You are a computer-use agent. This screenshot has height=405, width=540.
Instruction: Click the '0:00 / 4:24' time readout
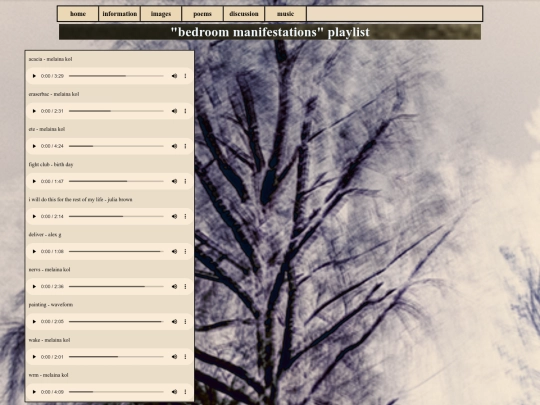point(52,146)
